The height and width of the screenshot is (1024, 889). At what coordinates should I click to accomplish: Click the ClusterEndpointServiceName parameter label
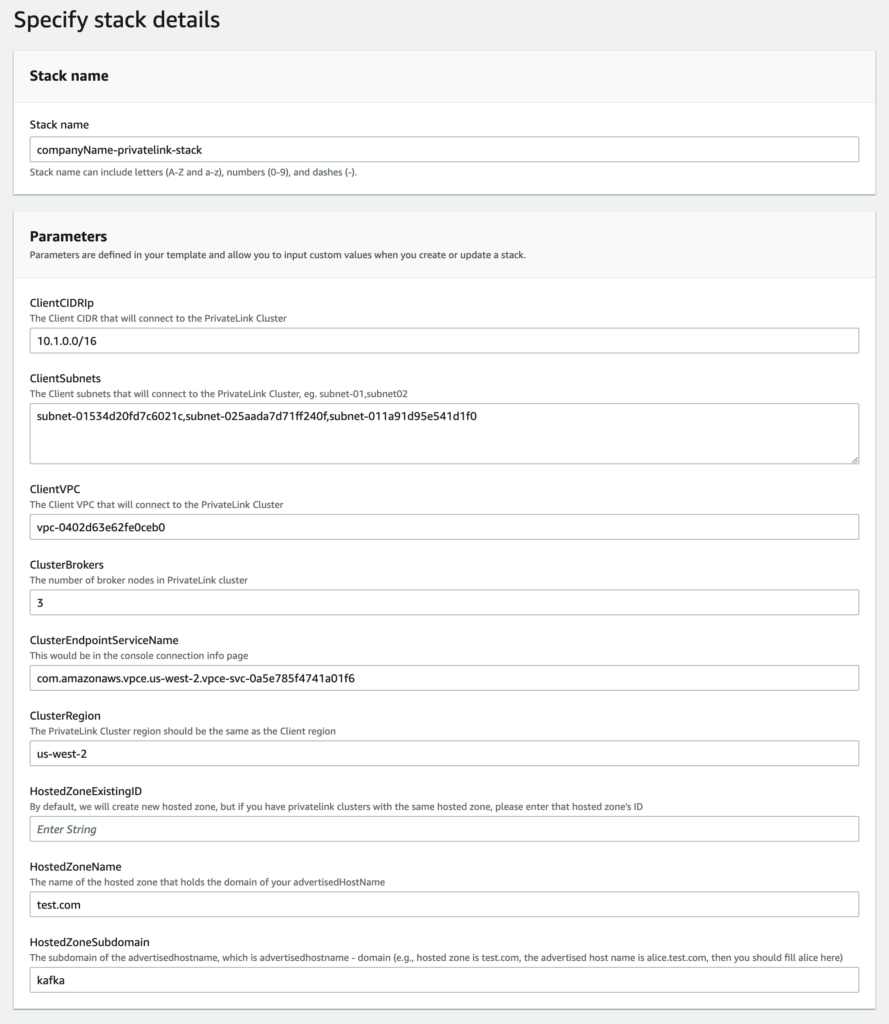(104, 640)
